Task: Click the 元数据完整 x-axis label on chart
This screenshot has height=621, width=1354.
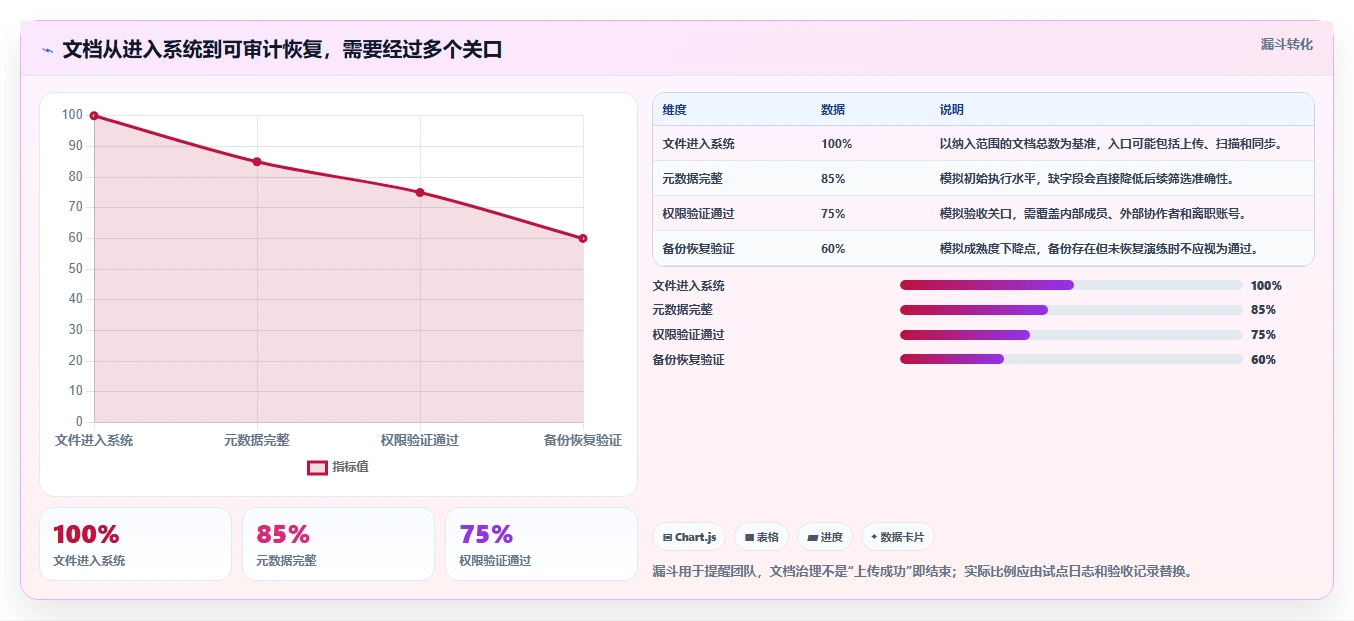Action: pyautogui.click(x=257, y=440)
